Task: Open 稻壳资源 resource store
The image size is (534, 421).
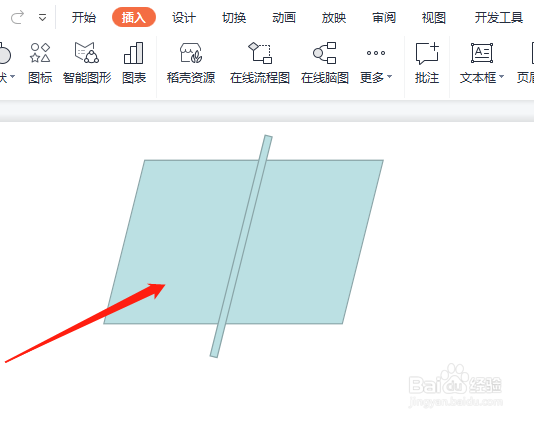Action: [x=191, y=63]
